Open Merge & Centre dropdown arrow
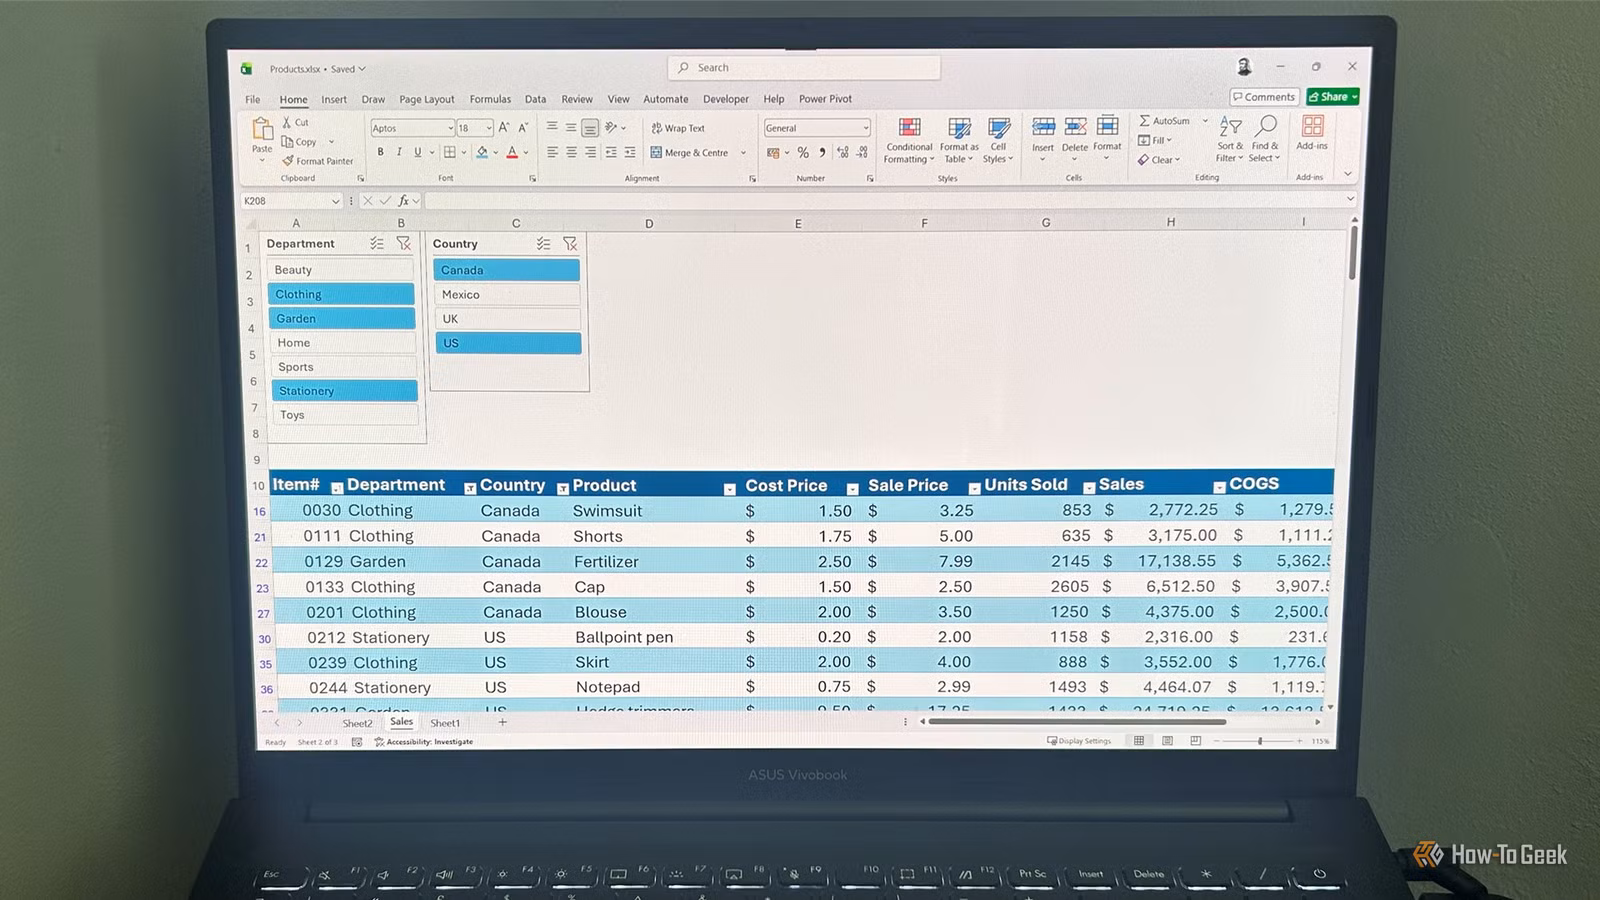 pyautogui.click(x=743, y=153)
